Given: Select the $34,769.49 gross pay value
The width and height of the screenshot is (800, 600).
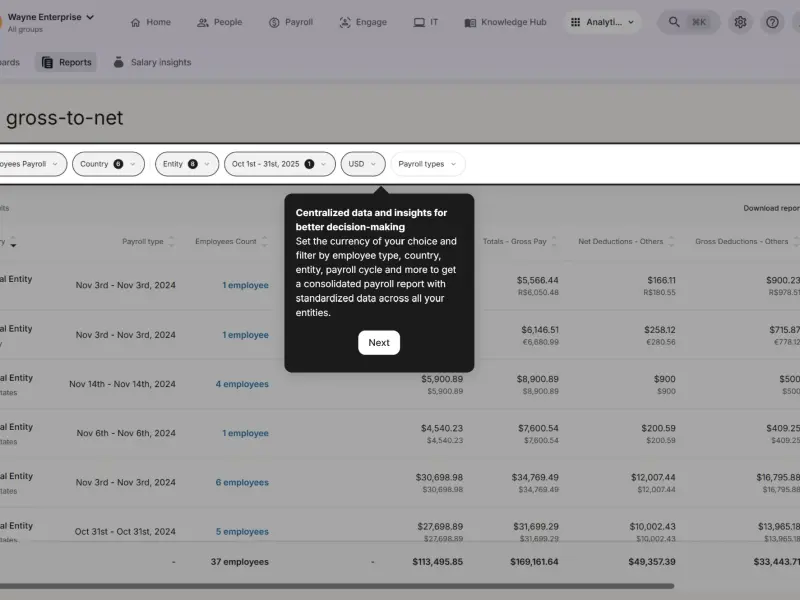Looking at the screenshot, I should tap(535, 478).
